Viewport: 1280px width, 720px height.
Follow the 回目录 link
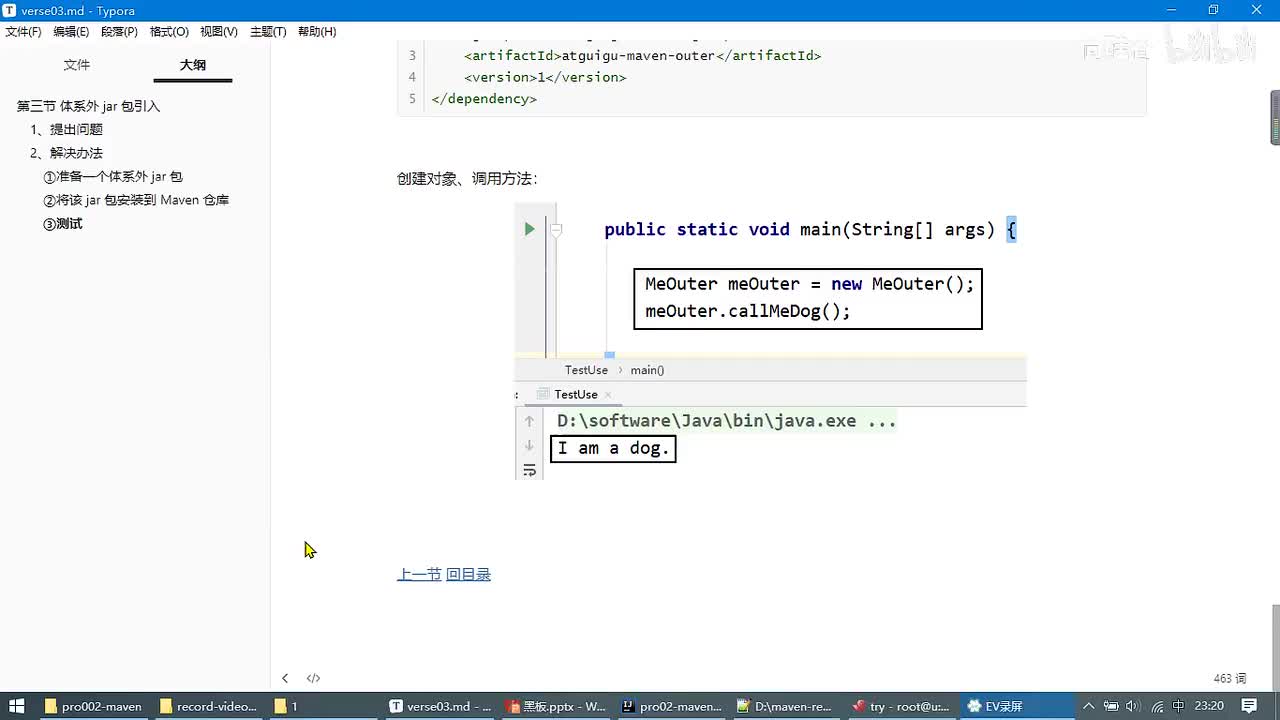[x=468, y=574]
